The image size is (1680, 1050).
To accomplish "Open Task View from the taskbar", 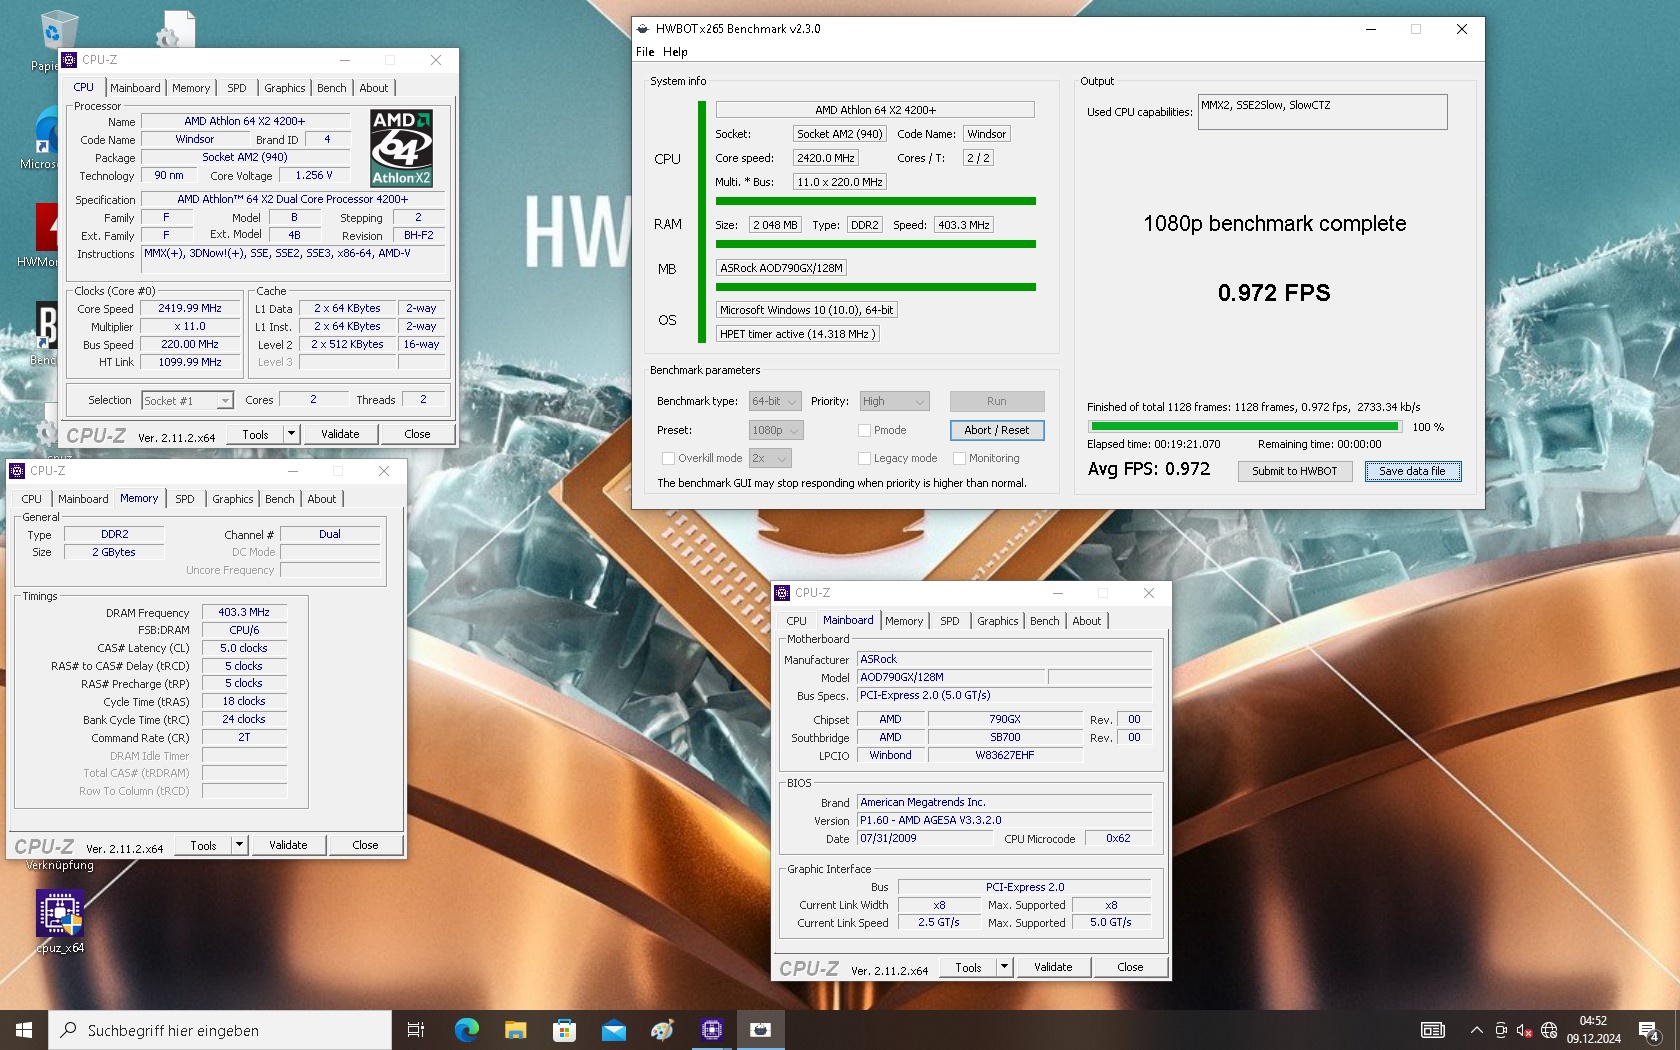I will pyautogui.click(x=416, y=1030).
